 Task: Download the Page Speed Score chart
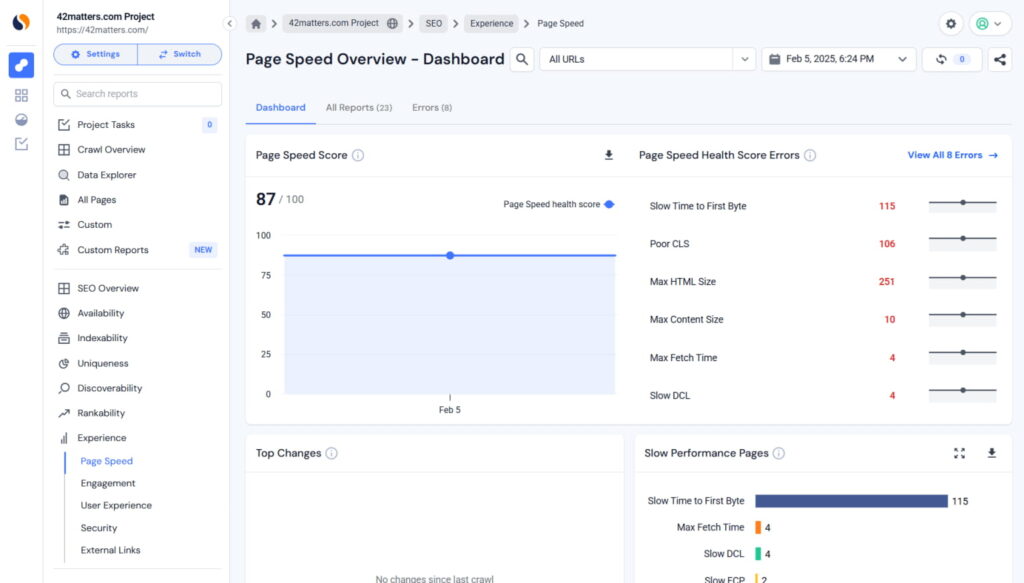click(x=608, y=155)
